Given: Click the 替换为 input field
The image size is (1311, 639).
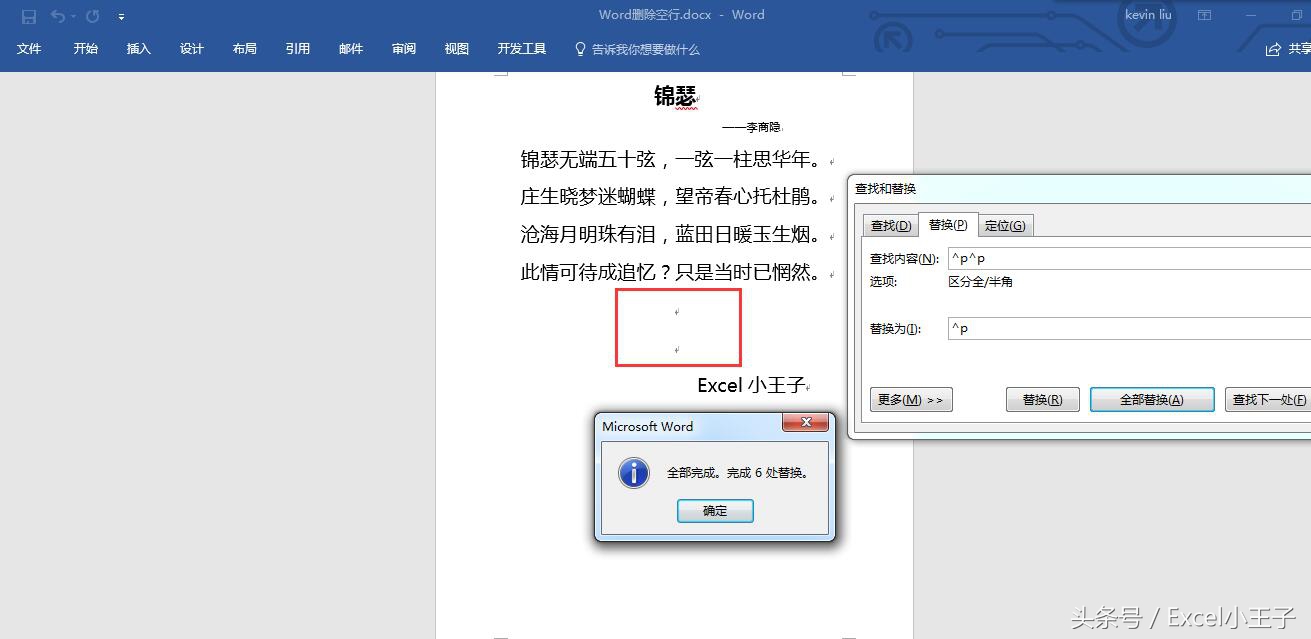Looking at the screenshot, I should pyautogui.click(x=1129, y=328).
